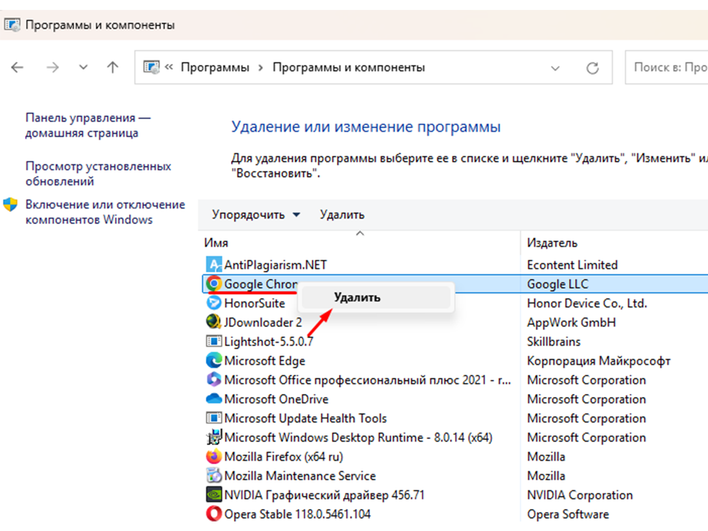The width and height of the screenshot is (708, 531).
Task: Click Honor Device Co., Ltd. publisher
Action: point(587,303)
